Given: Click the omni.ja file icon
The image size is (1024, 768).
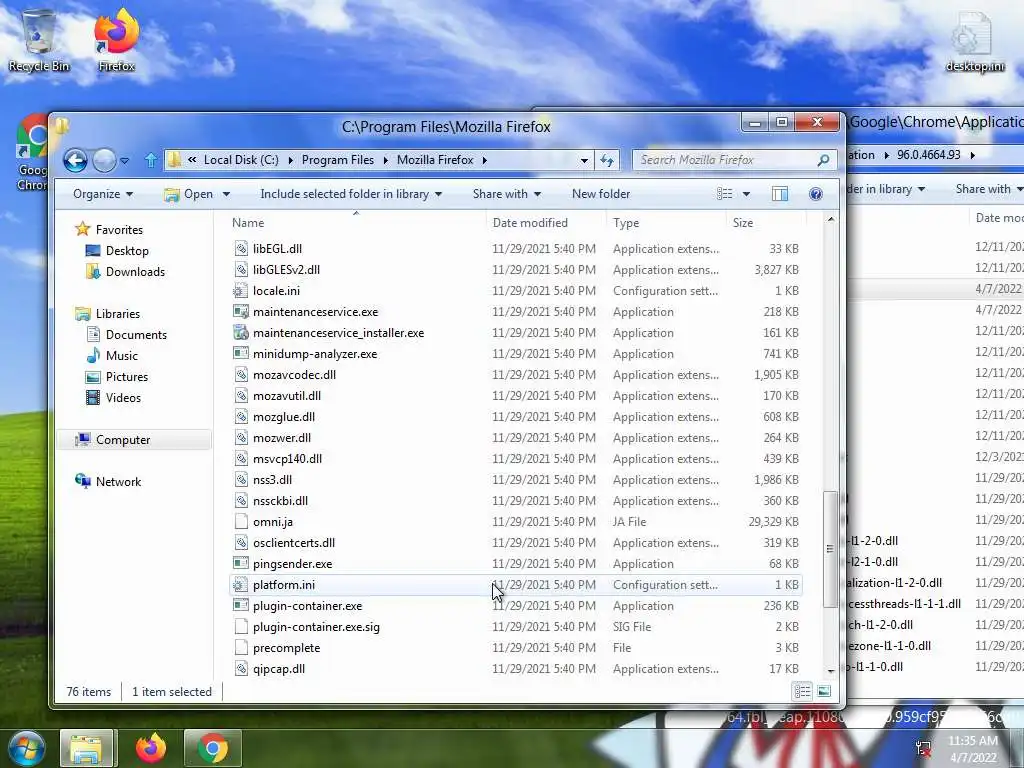Looking at the screenshot, I should [241, 522].
